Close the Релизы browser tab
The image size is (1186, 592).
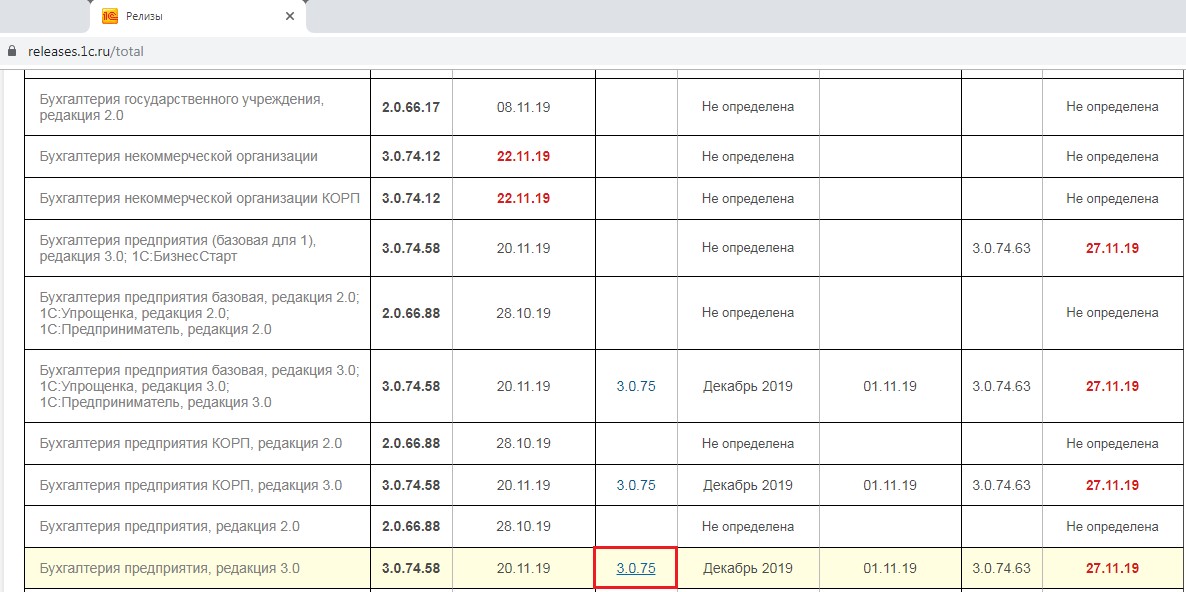(x=290, y=16)
